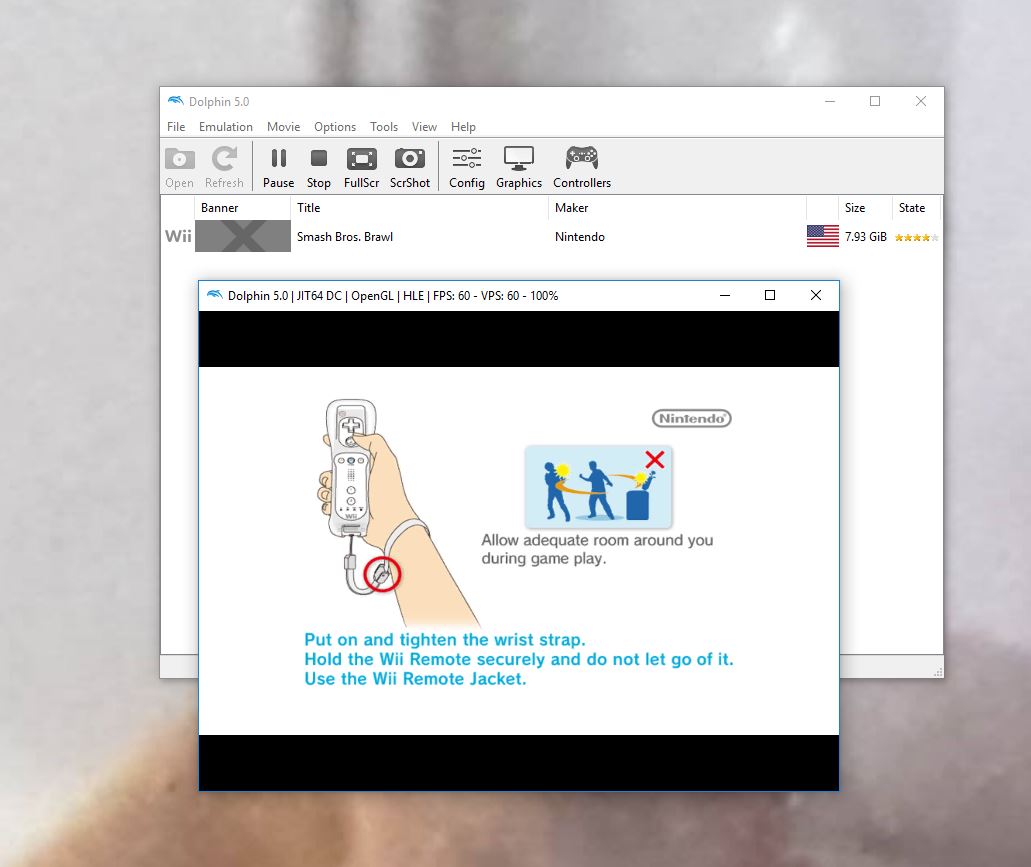Screen dimensions: 1031x867
Task: Click the adequate room warning picture
Action: click(598, 486)
